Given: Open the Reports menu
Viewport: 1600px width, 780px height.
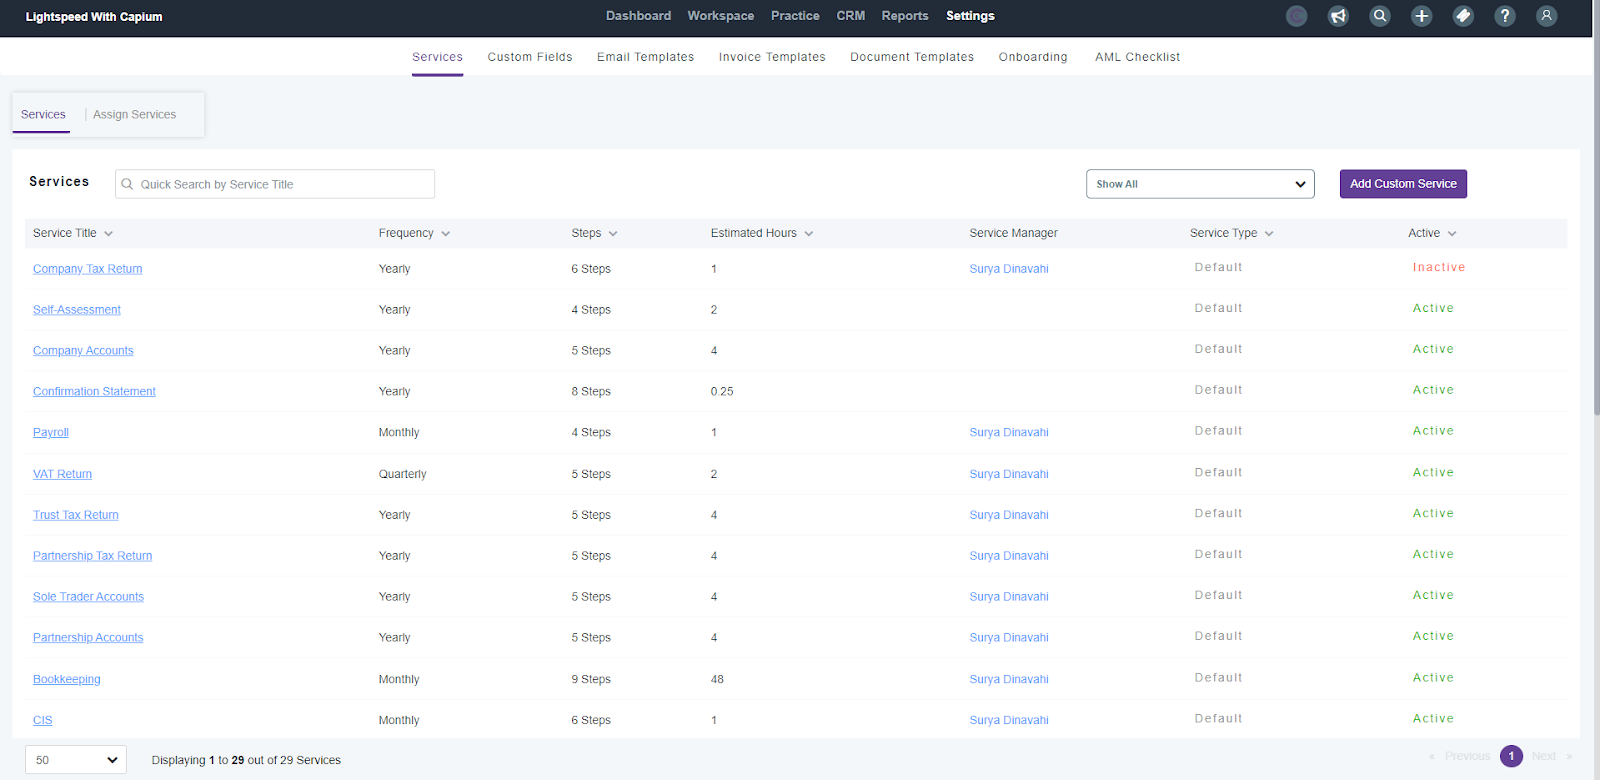Looking at the screenshot, I should tap(905, 16).
